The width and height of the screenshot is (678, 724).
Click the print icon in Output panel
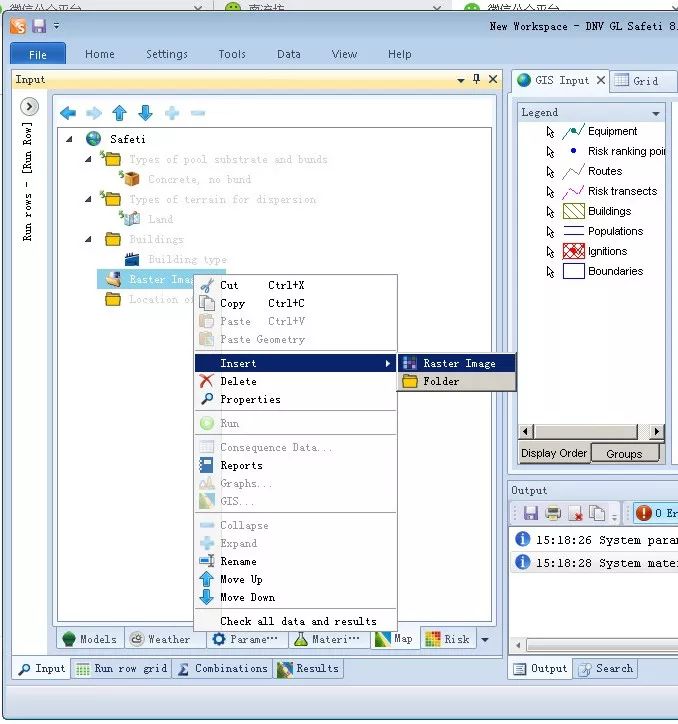[x=553, y=513]
